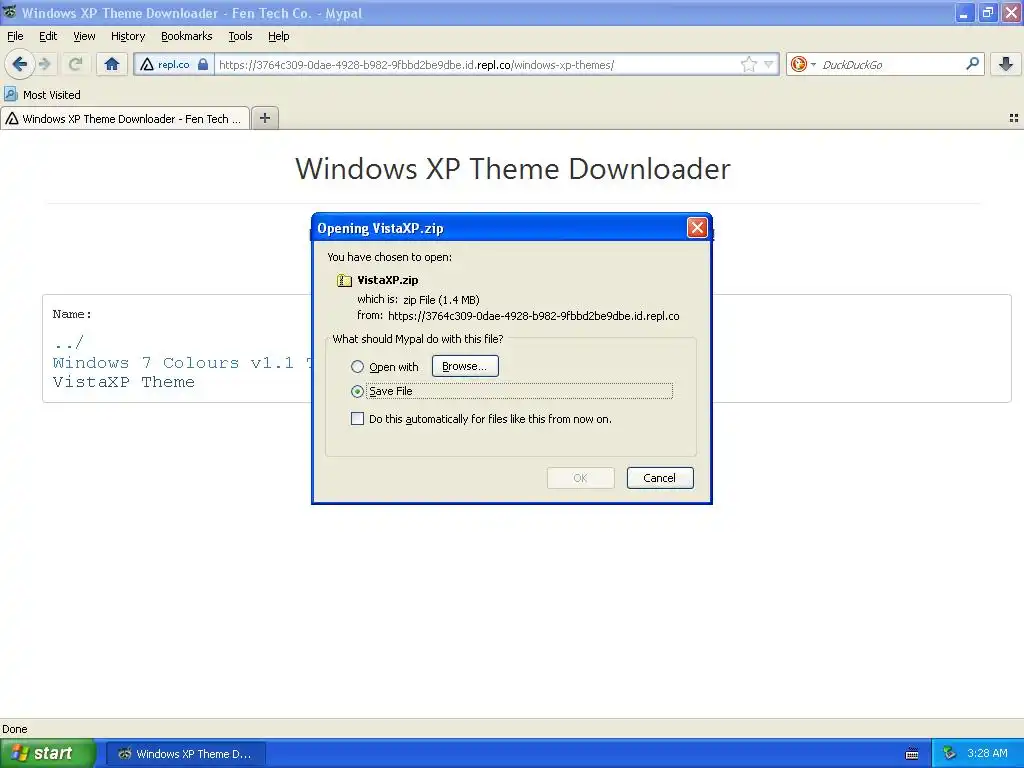1024x768 pixels.
Task: Open the Help menu
Action: [278, 37]
